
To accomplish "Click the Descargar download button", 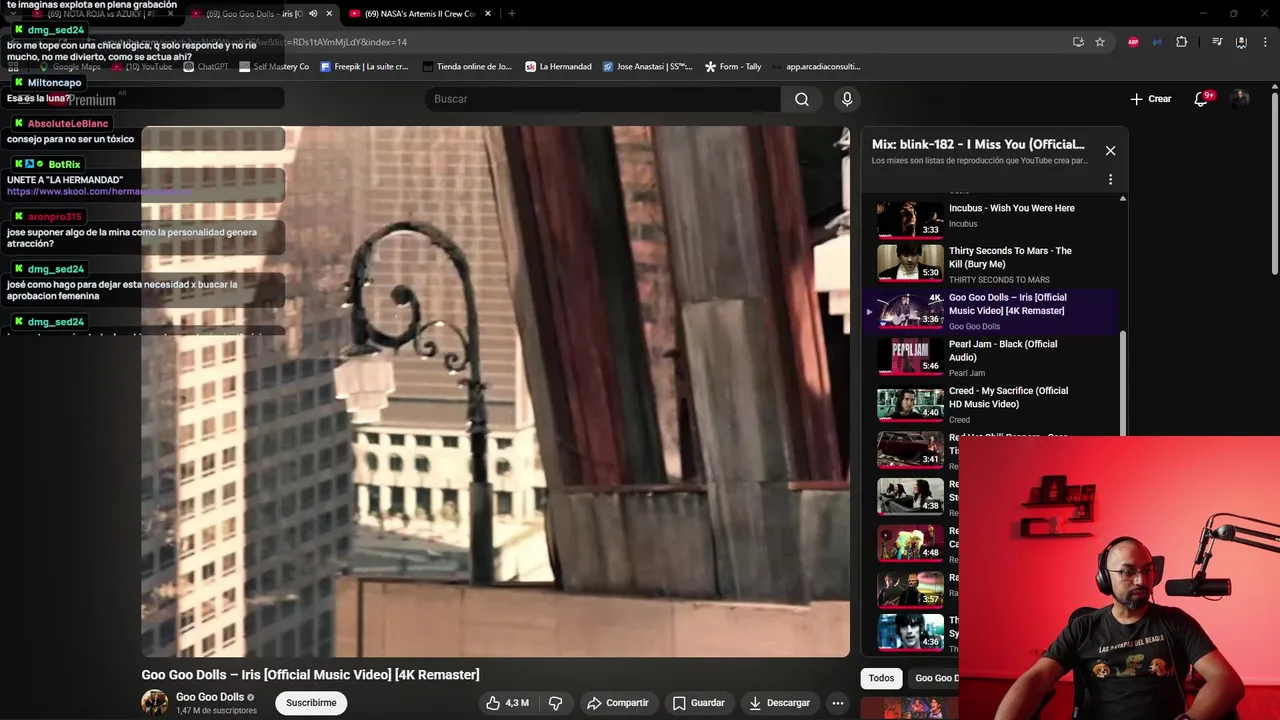I will 779,703.
